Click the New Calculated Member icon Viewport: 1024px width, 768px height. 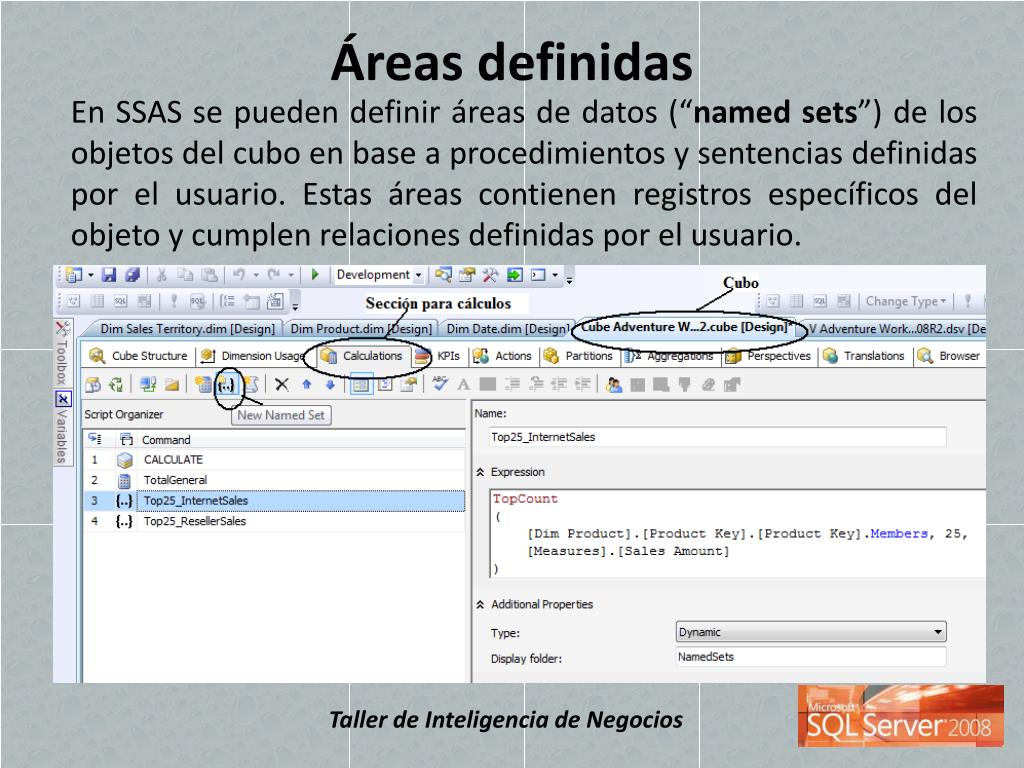(203, 385)
